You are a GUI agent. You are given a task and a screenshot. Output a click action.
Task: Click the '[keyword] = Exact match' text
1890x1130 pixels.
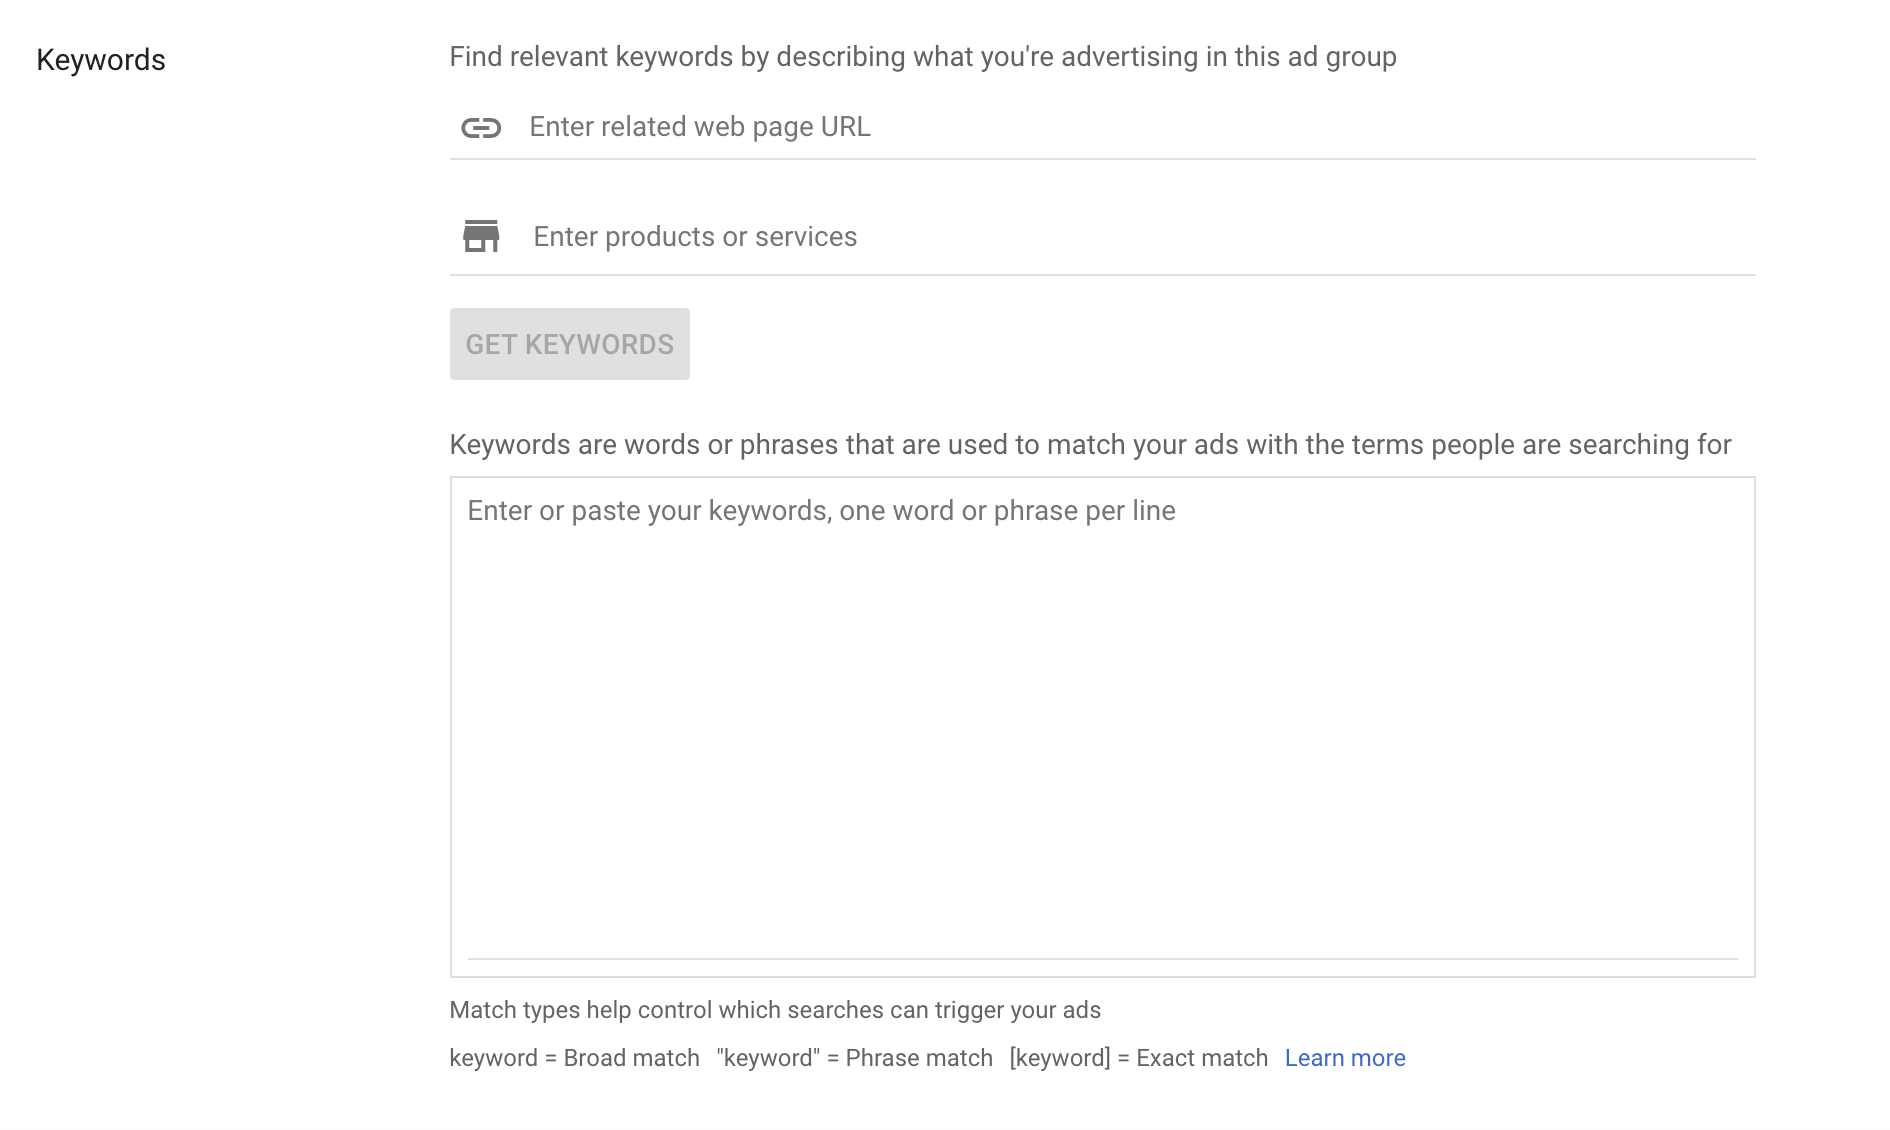click(1139, 1058)
